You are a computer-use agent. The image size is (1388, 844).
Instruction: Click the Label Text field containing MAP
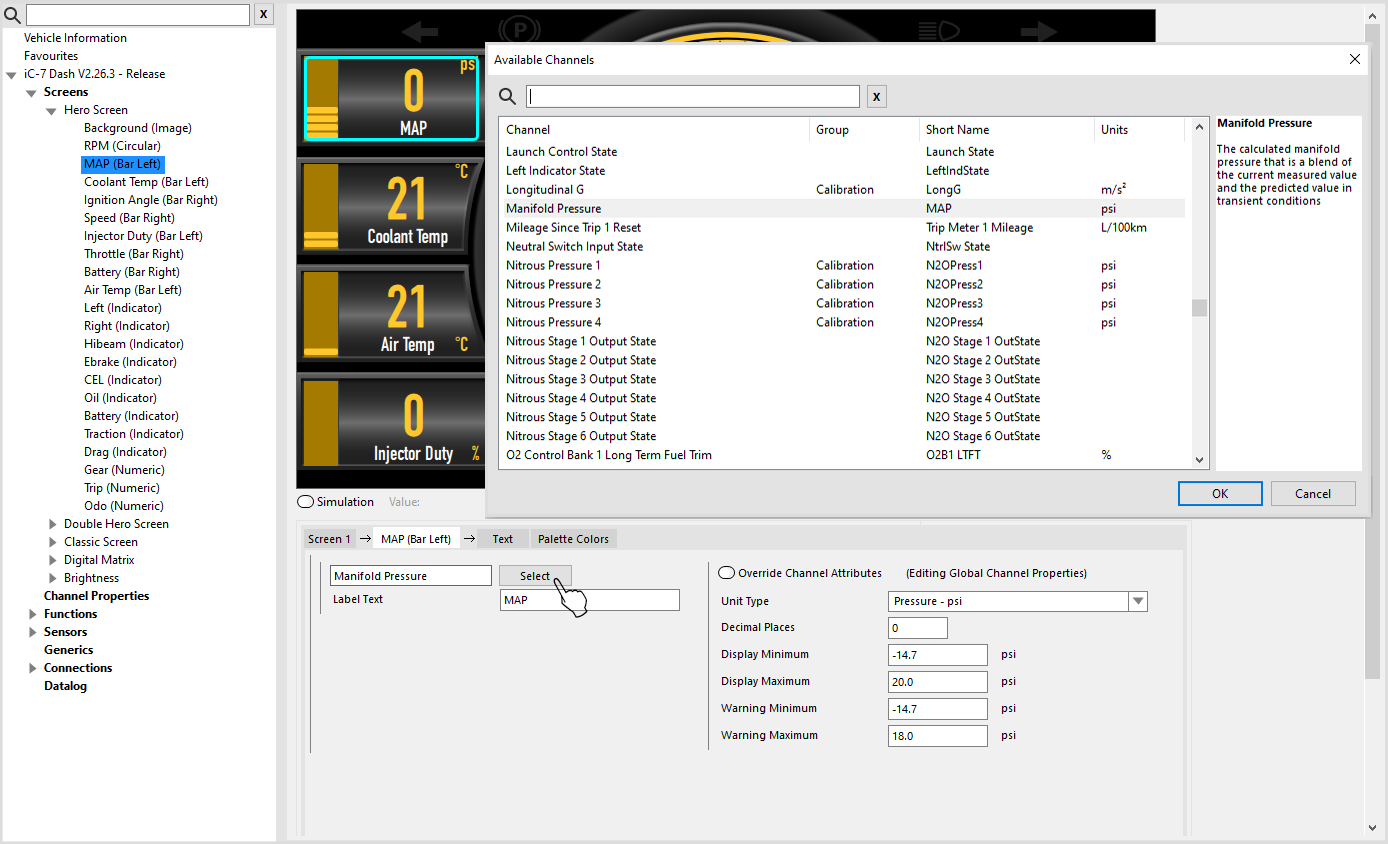590,600
